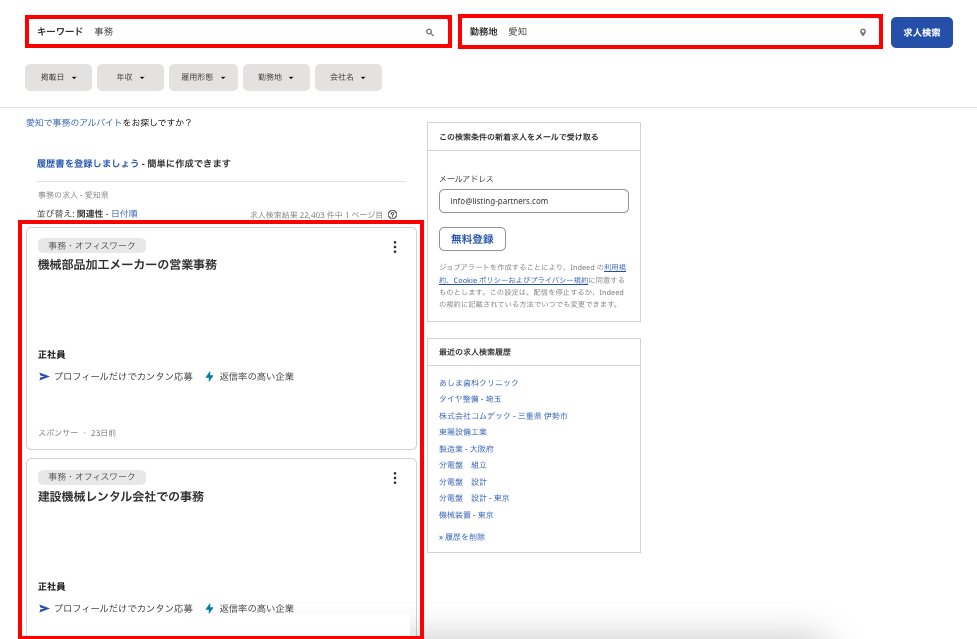
Task: Open the 会社名 filter dropdown
Action: click(348, 77)
